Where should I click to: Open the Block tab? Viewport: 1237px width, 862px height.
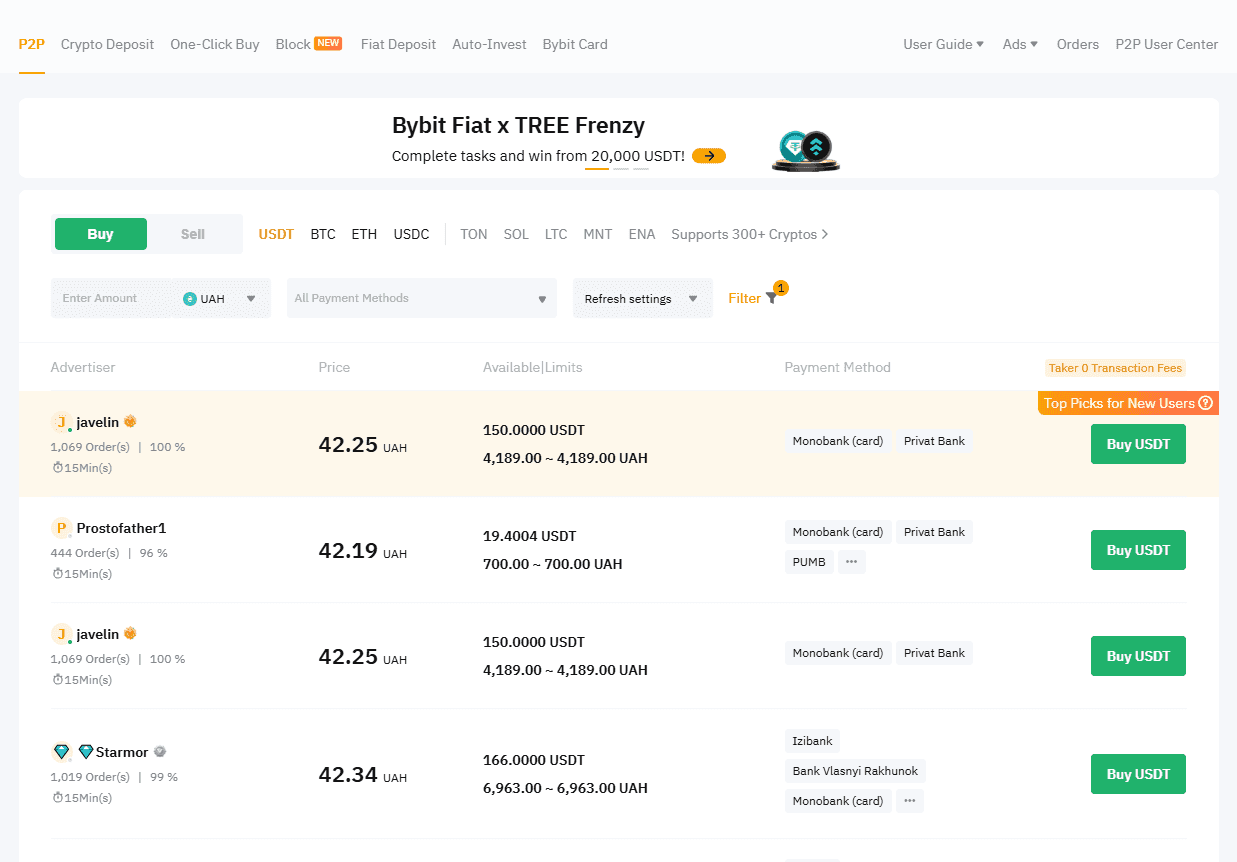pos(293,44)
